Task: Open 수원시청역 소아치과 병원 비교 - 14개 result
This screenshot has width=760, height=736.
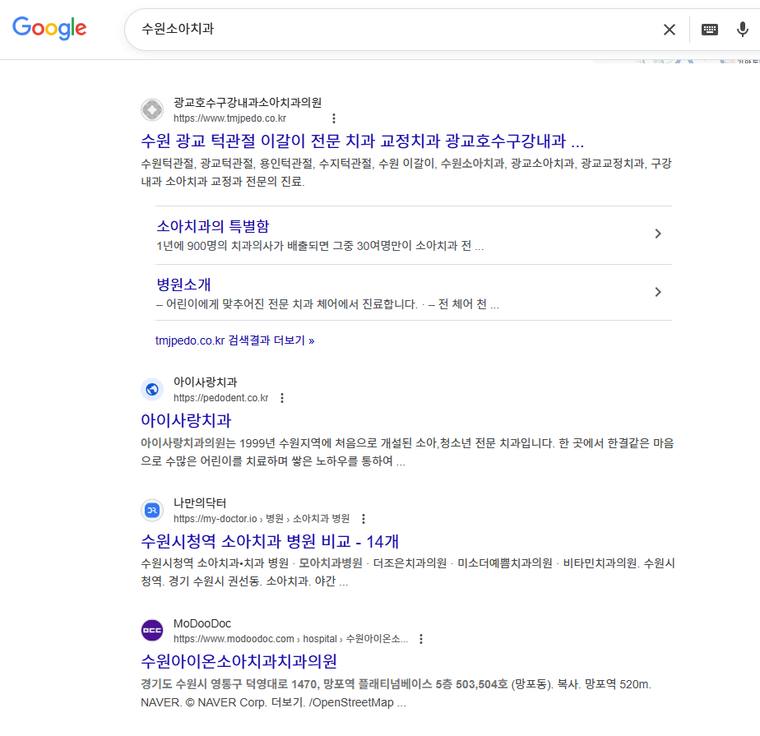Action: point(270,541)
